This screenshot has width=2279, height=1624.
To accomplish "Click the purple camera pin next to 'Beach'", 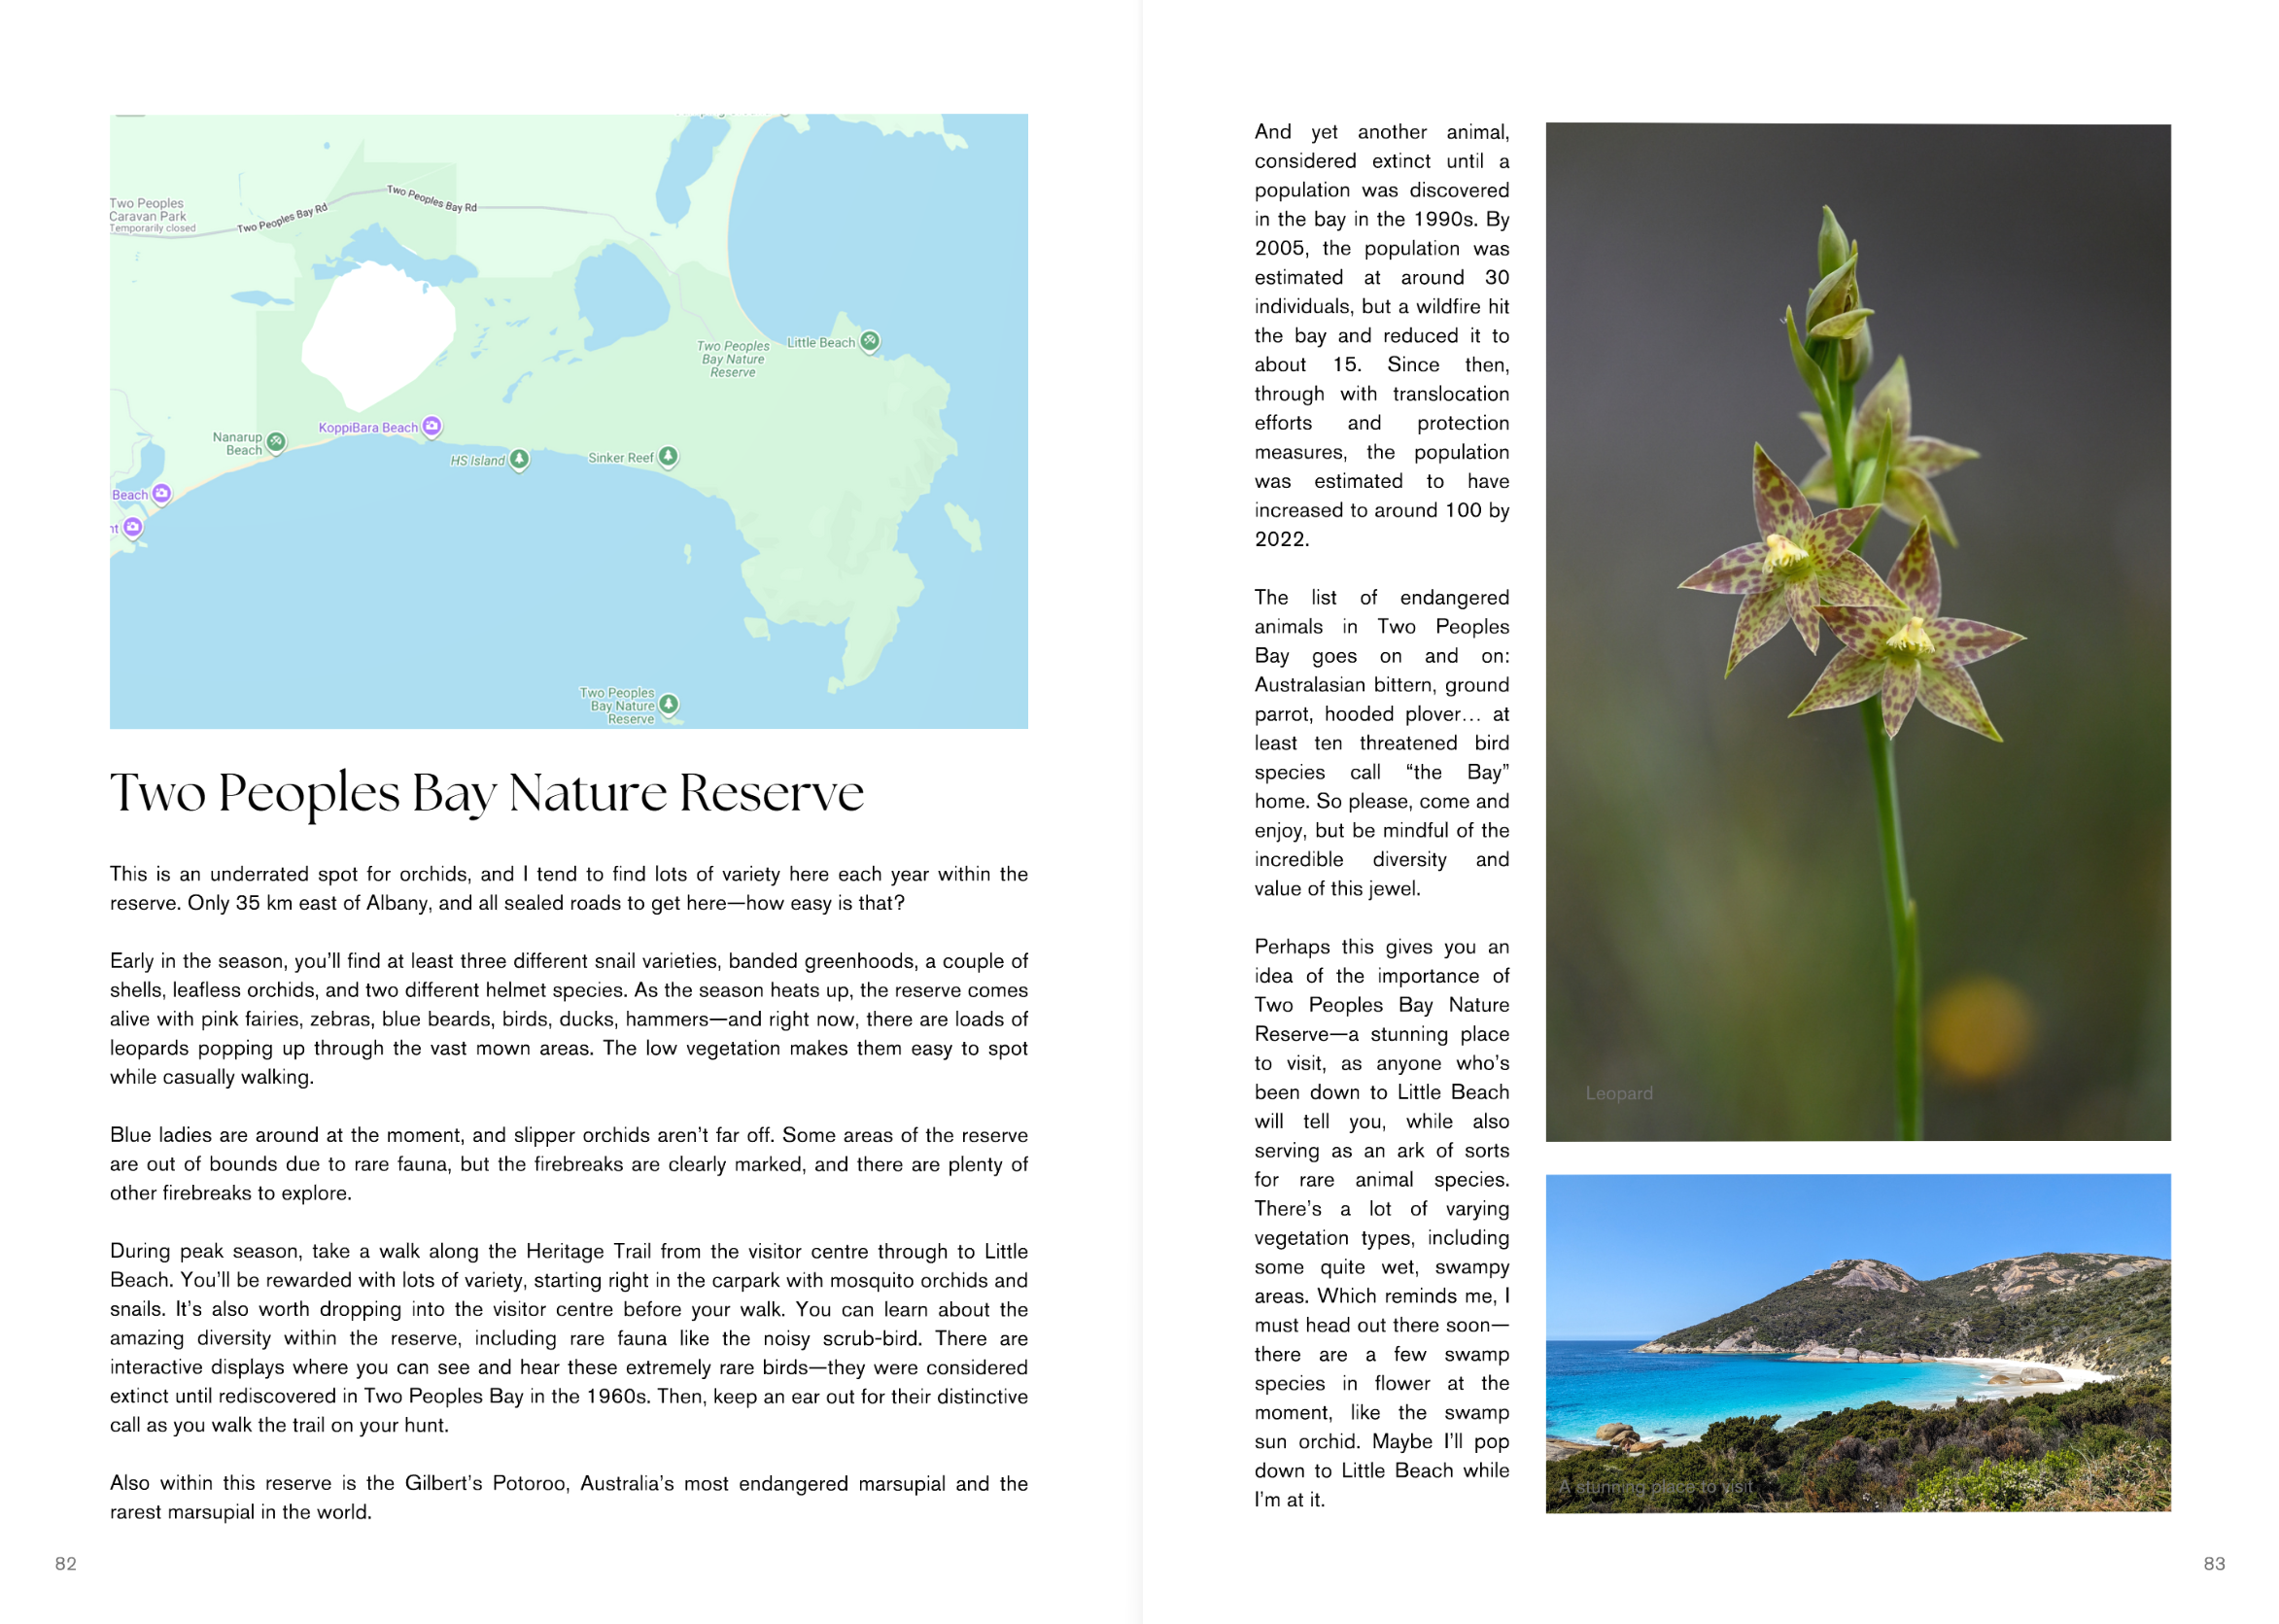I will (x=161, y=493).
